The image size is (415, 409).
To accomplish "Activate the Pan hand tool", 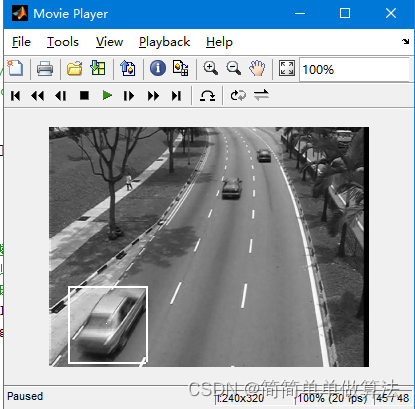I will (257, 68).
